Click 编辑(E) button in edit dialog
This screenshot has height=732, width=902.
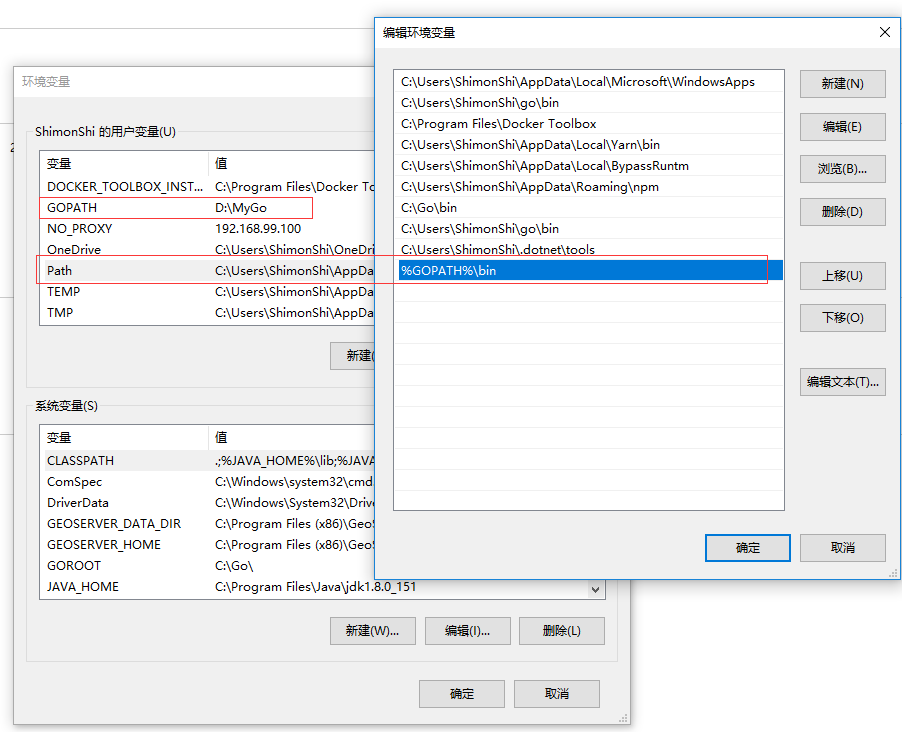point(842,127)
